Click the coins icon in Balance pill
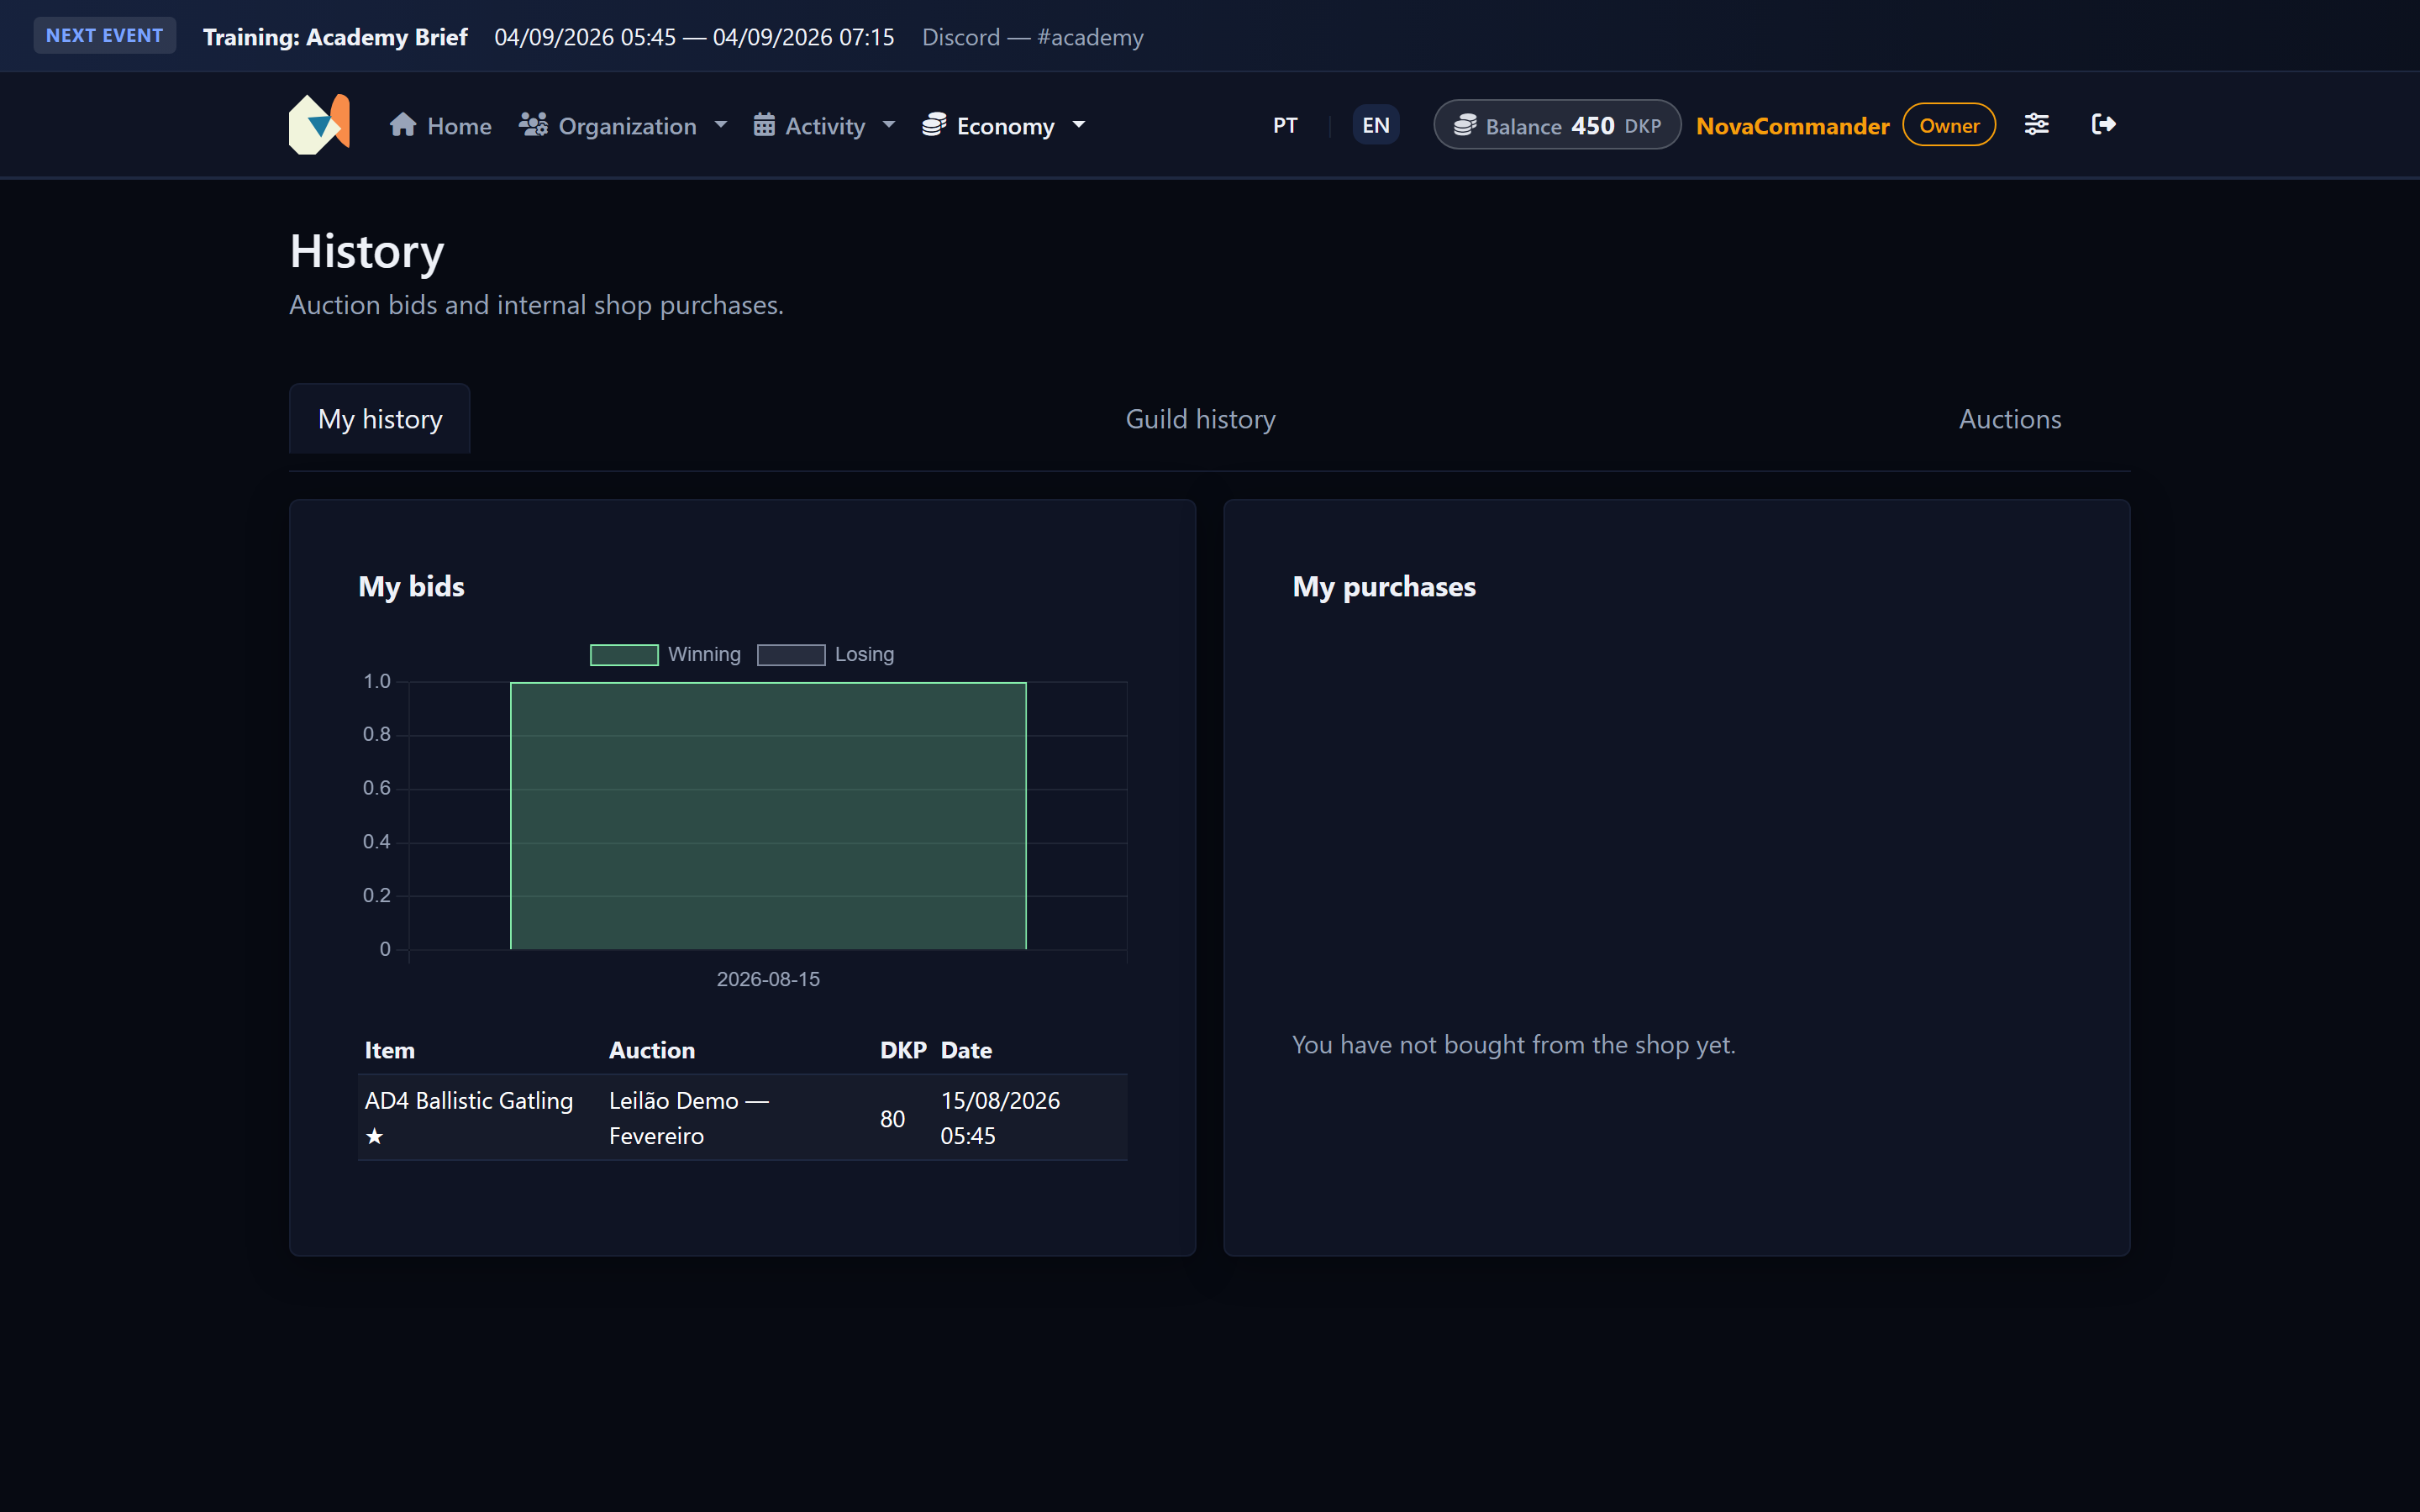 (x=1465, y=125)
